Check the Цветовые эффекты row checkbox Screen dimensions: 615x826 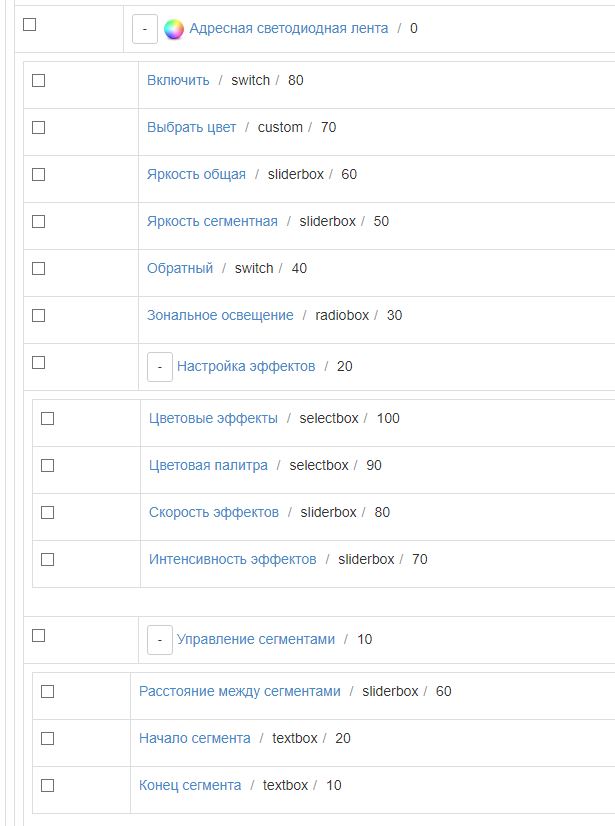coord(47,419)
